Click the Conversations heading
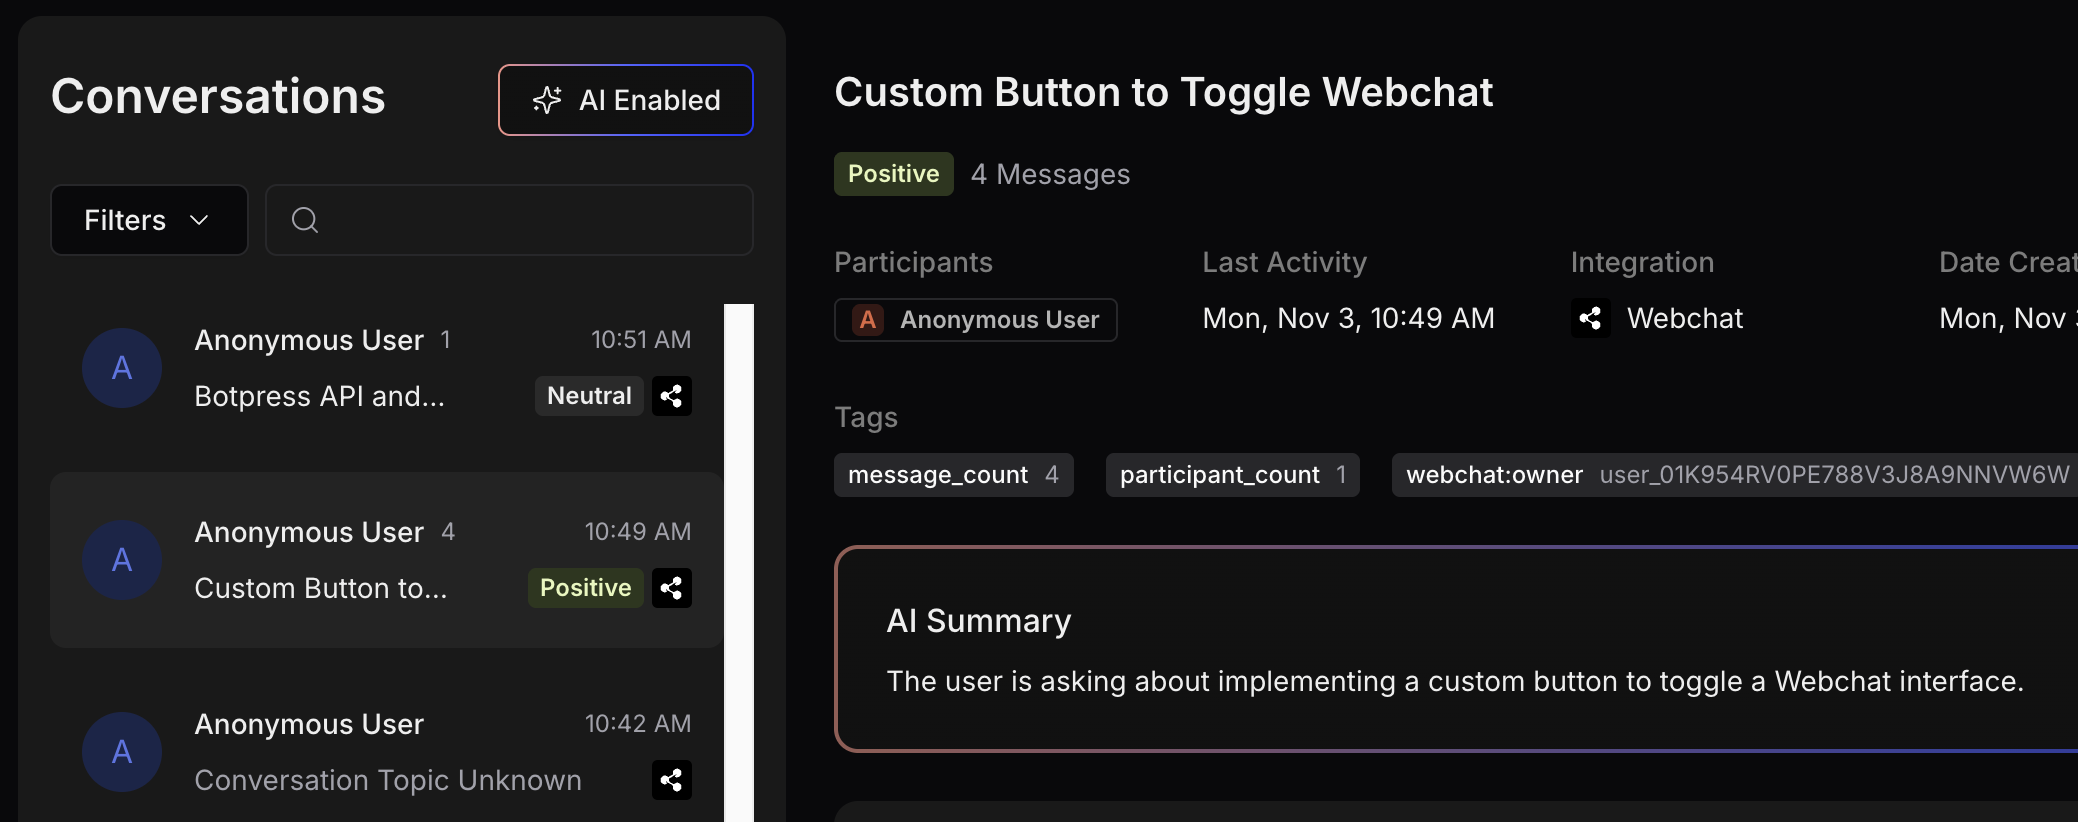 coord(218,97)
